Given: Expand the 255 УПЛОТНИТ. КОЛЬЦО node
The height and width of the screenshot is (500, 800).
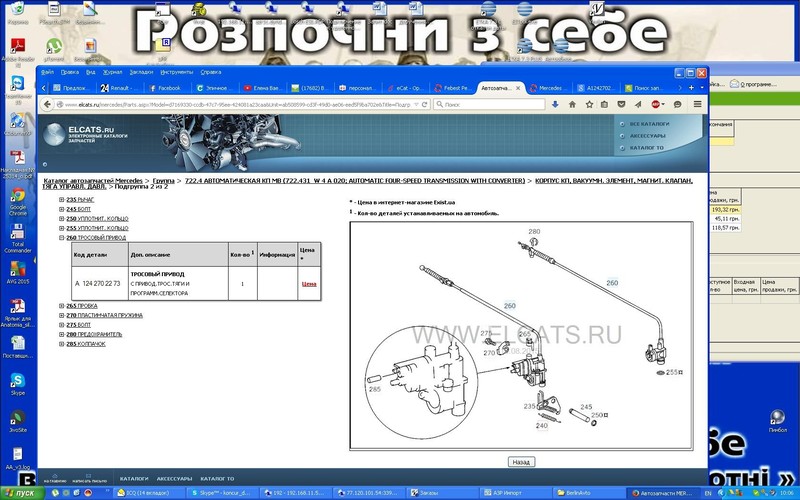Looking at the screenshot, I should point(61,228).
